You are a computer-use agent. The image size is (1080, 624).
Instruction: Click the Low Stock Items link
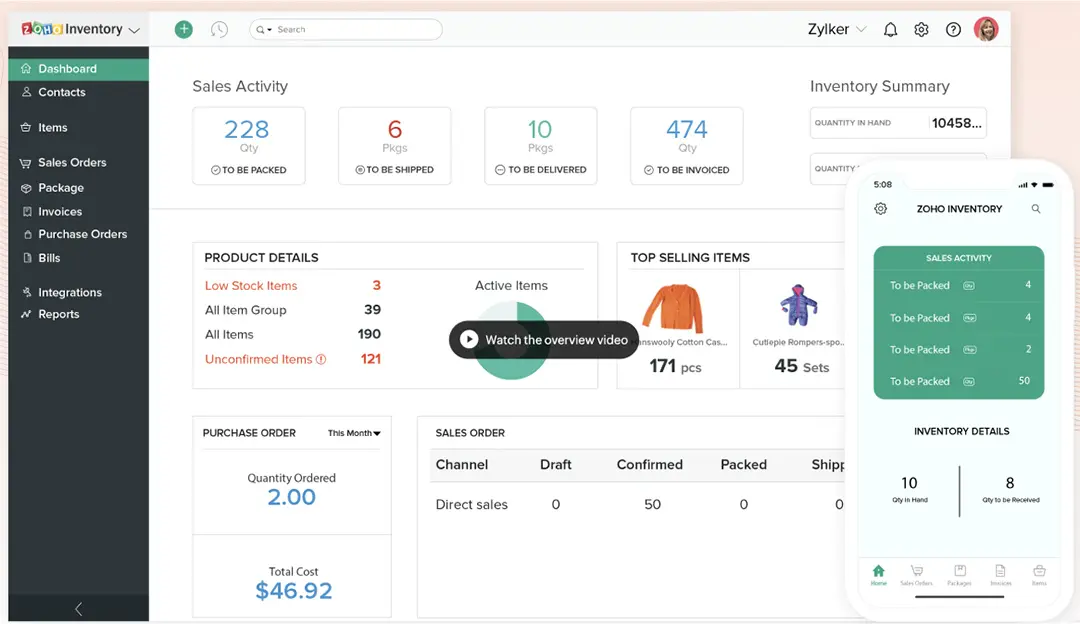(251, 286)
